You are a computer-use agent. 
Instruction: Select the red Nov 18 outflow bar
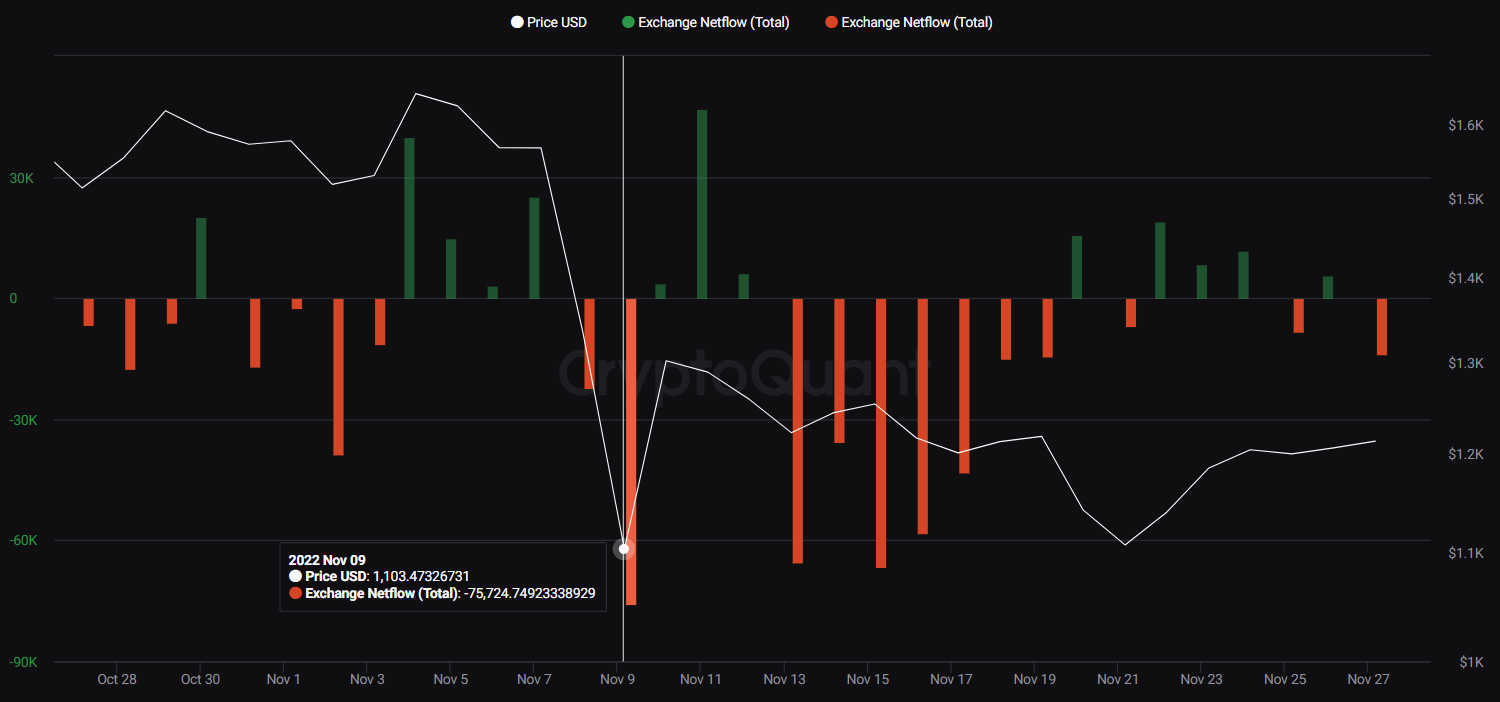(x=1006, y=329)
